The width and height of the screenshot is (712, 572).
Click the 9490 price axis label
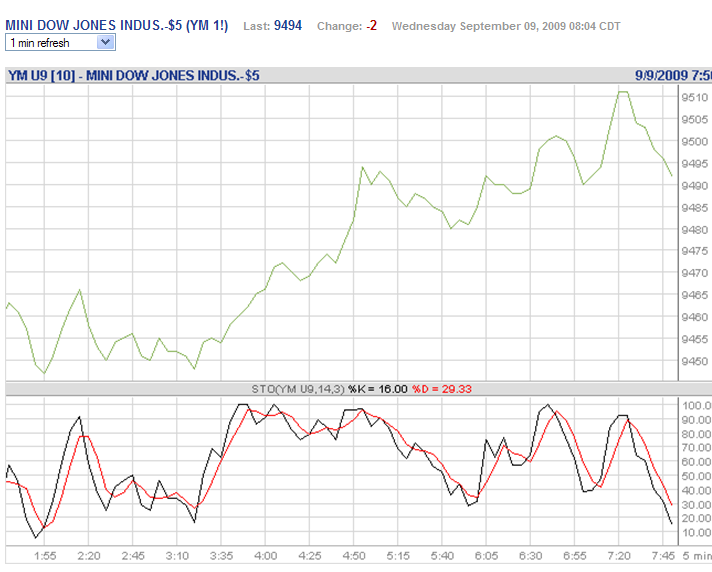(x=695, y=186)
